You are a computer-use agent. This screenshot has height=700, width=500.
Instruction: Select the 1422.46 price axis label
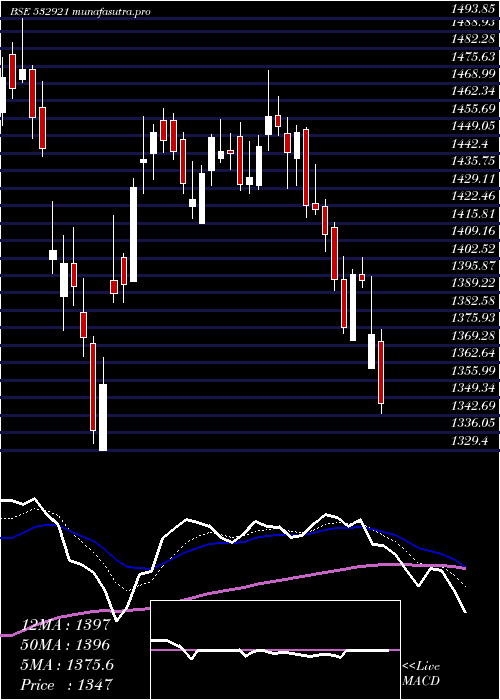[473, 196]
